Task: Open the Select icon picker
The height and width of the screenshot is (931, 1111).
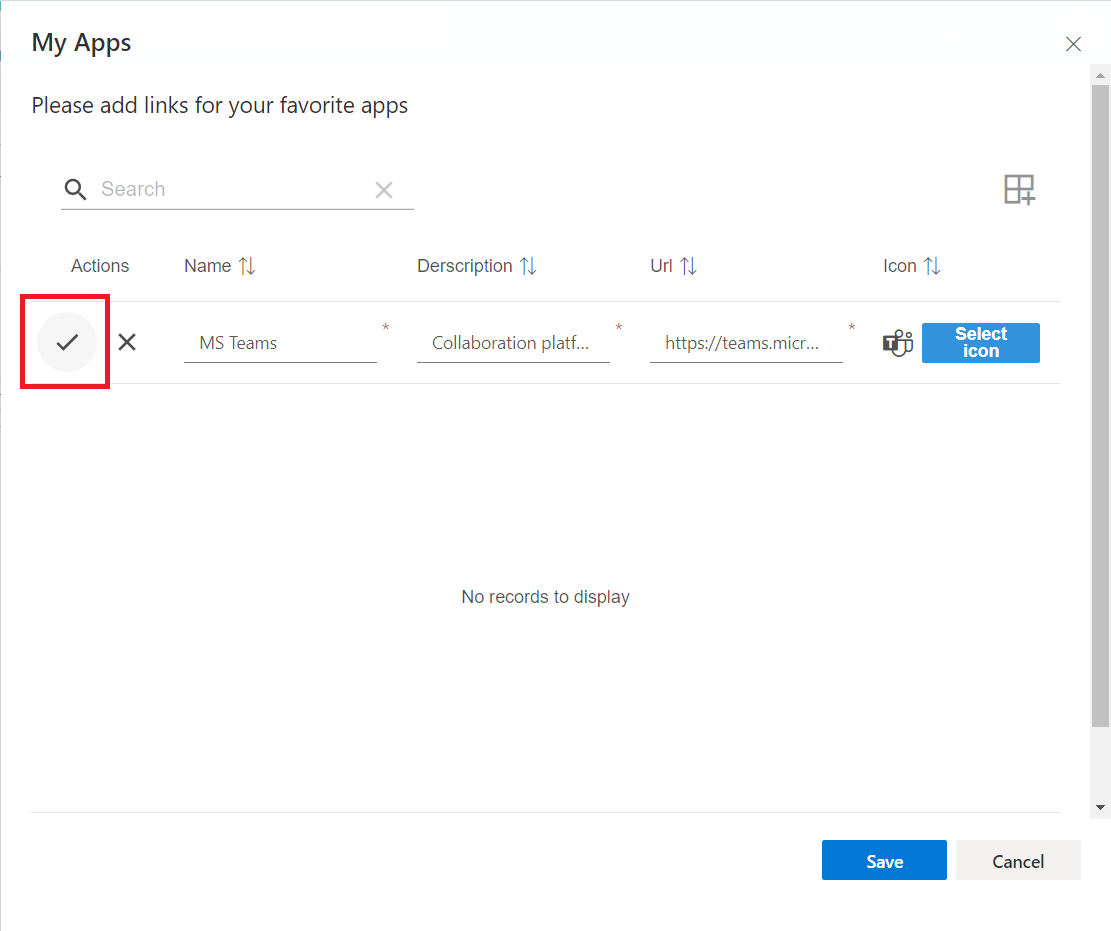Action: [x=980, y=343]
